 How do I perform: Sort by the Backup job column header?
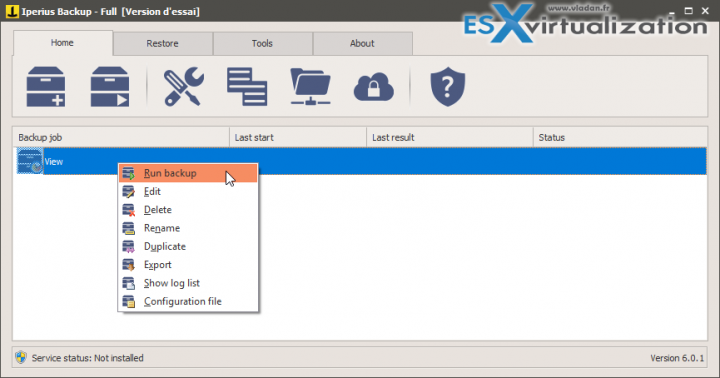[121, 137]
